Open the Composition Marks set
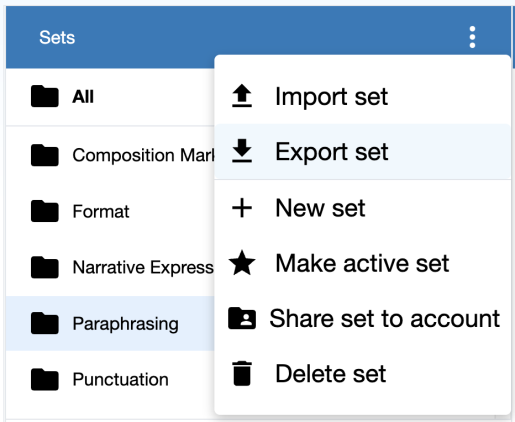Screen dimensions: 515x422 coord(110,155)
